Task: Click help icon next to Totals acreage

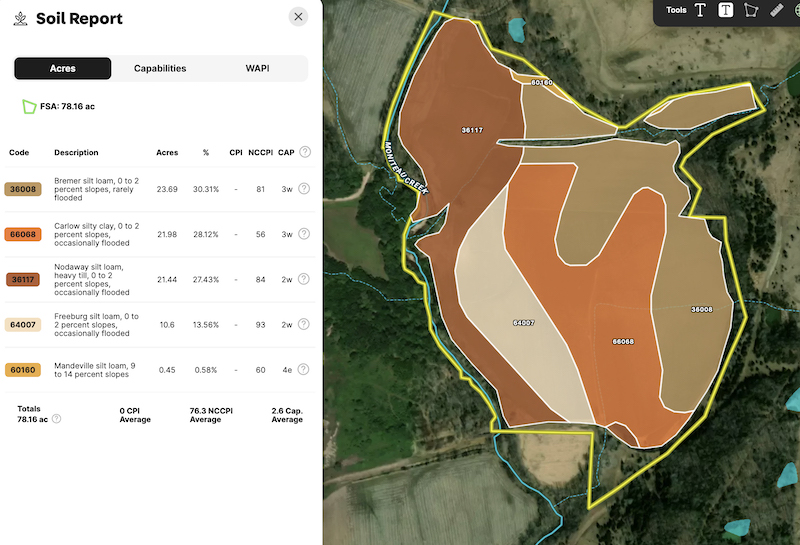Action: click(x=56, y=419)
